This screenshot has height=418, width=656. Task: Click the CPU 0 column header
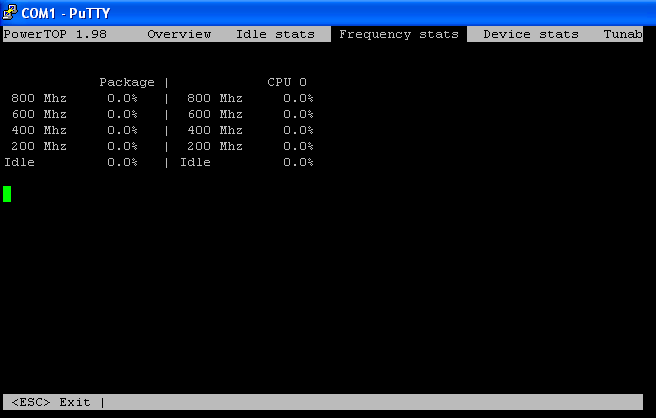coord(287,82)
